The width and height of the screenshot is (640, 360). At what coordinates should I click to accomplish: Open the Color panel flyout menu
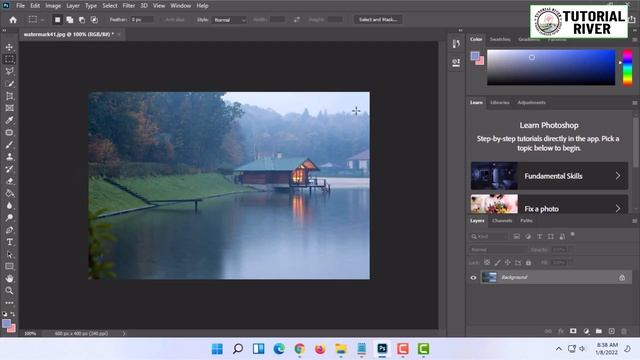pos(635,40)
